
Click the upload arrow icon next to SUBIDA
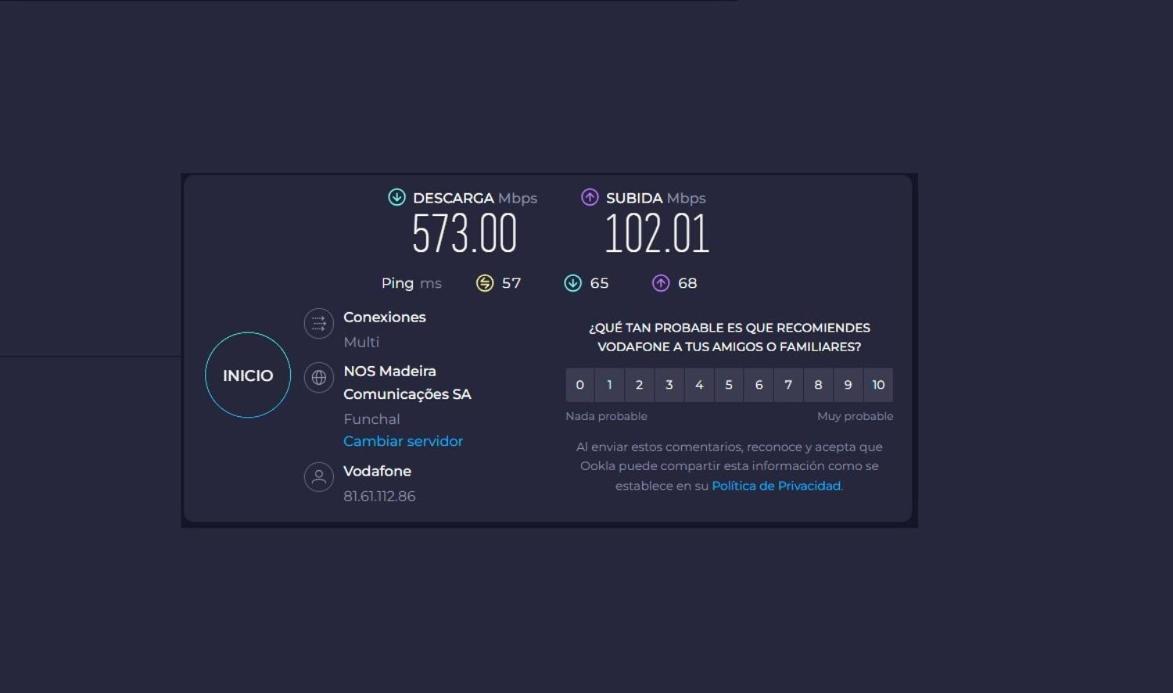590,198
